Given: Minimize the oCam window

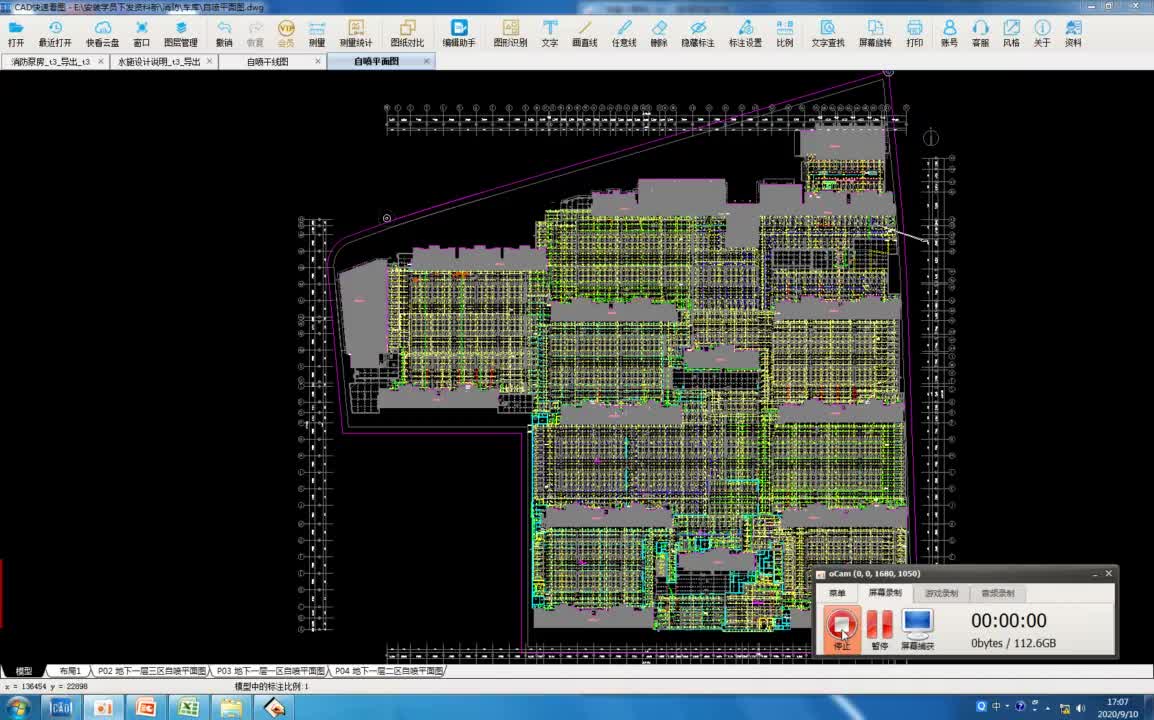Looking at the screenshot, I should (x=1095, y=573).
